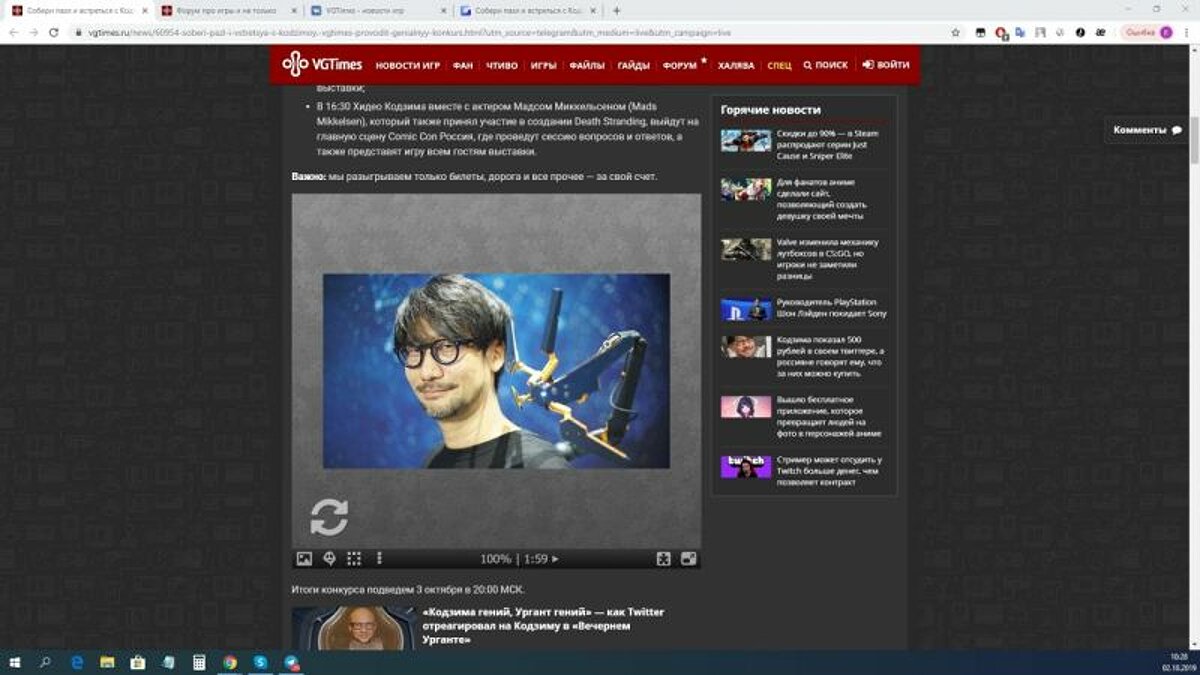Open the НОВОСТИ ИГР menu item
This screenshot has width=1200, height=675.
[x=407, y=65]
